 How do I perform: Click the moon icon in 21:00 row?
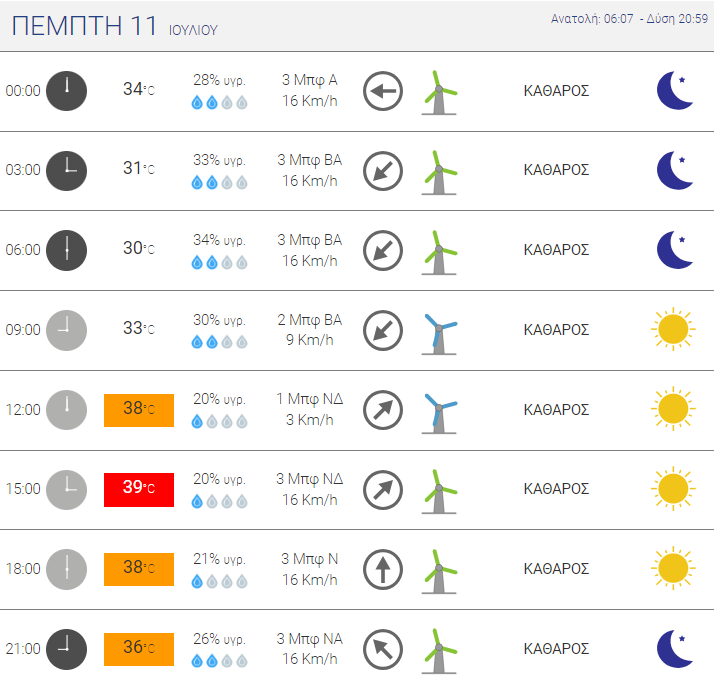pos(675,649)
